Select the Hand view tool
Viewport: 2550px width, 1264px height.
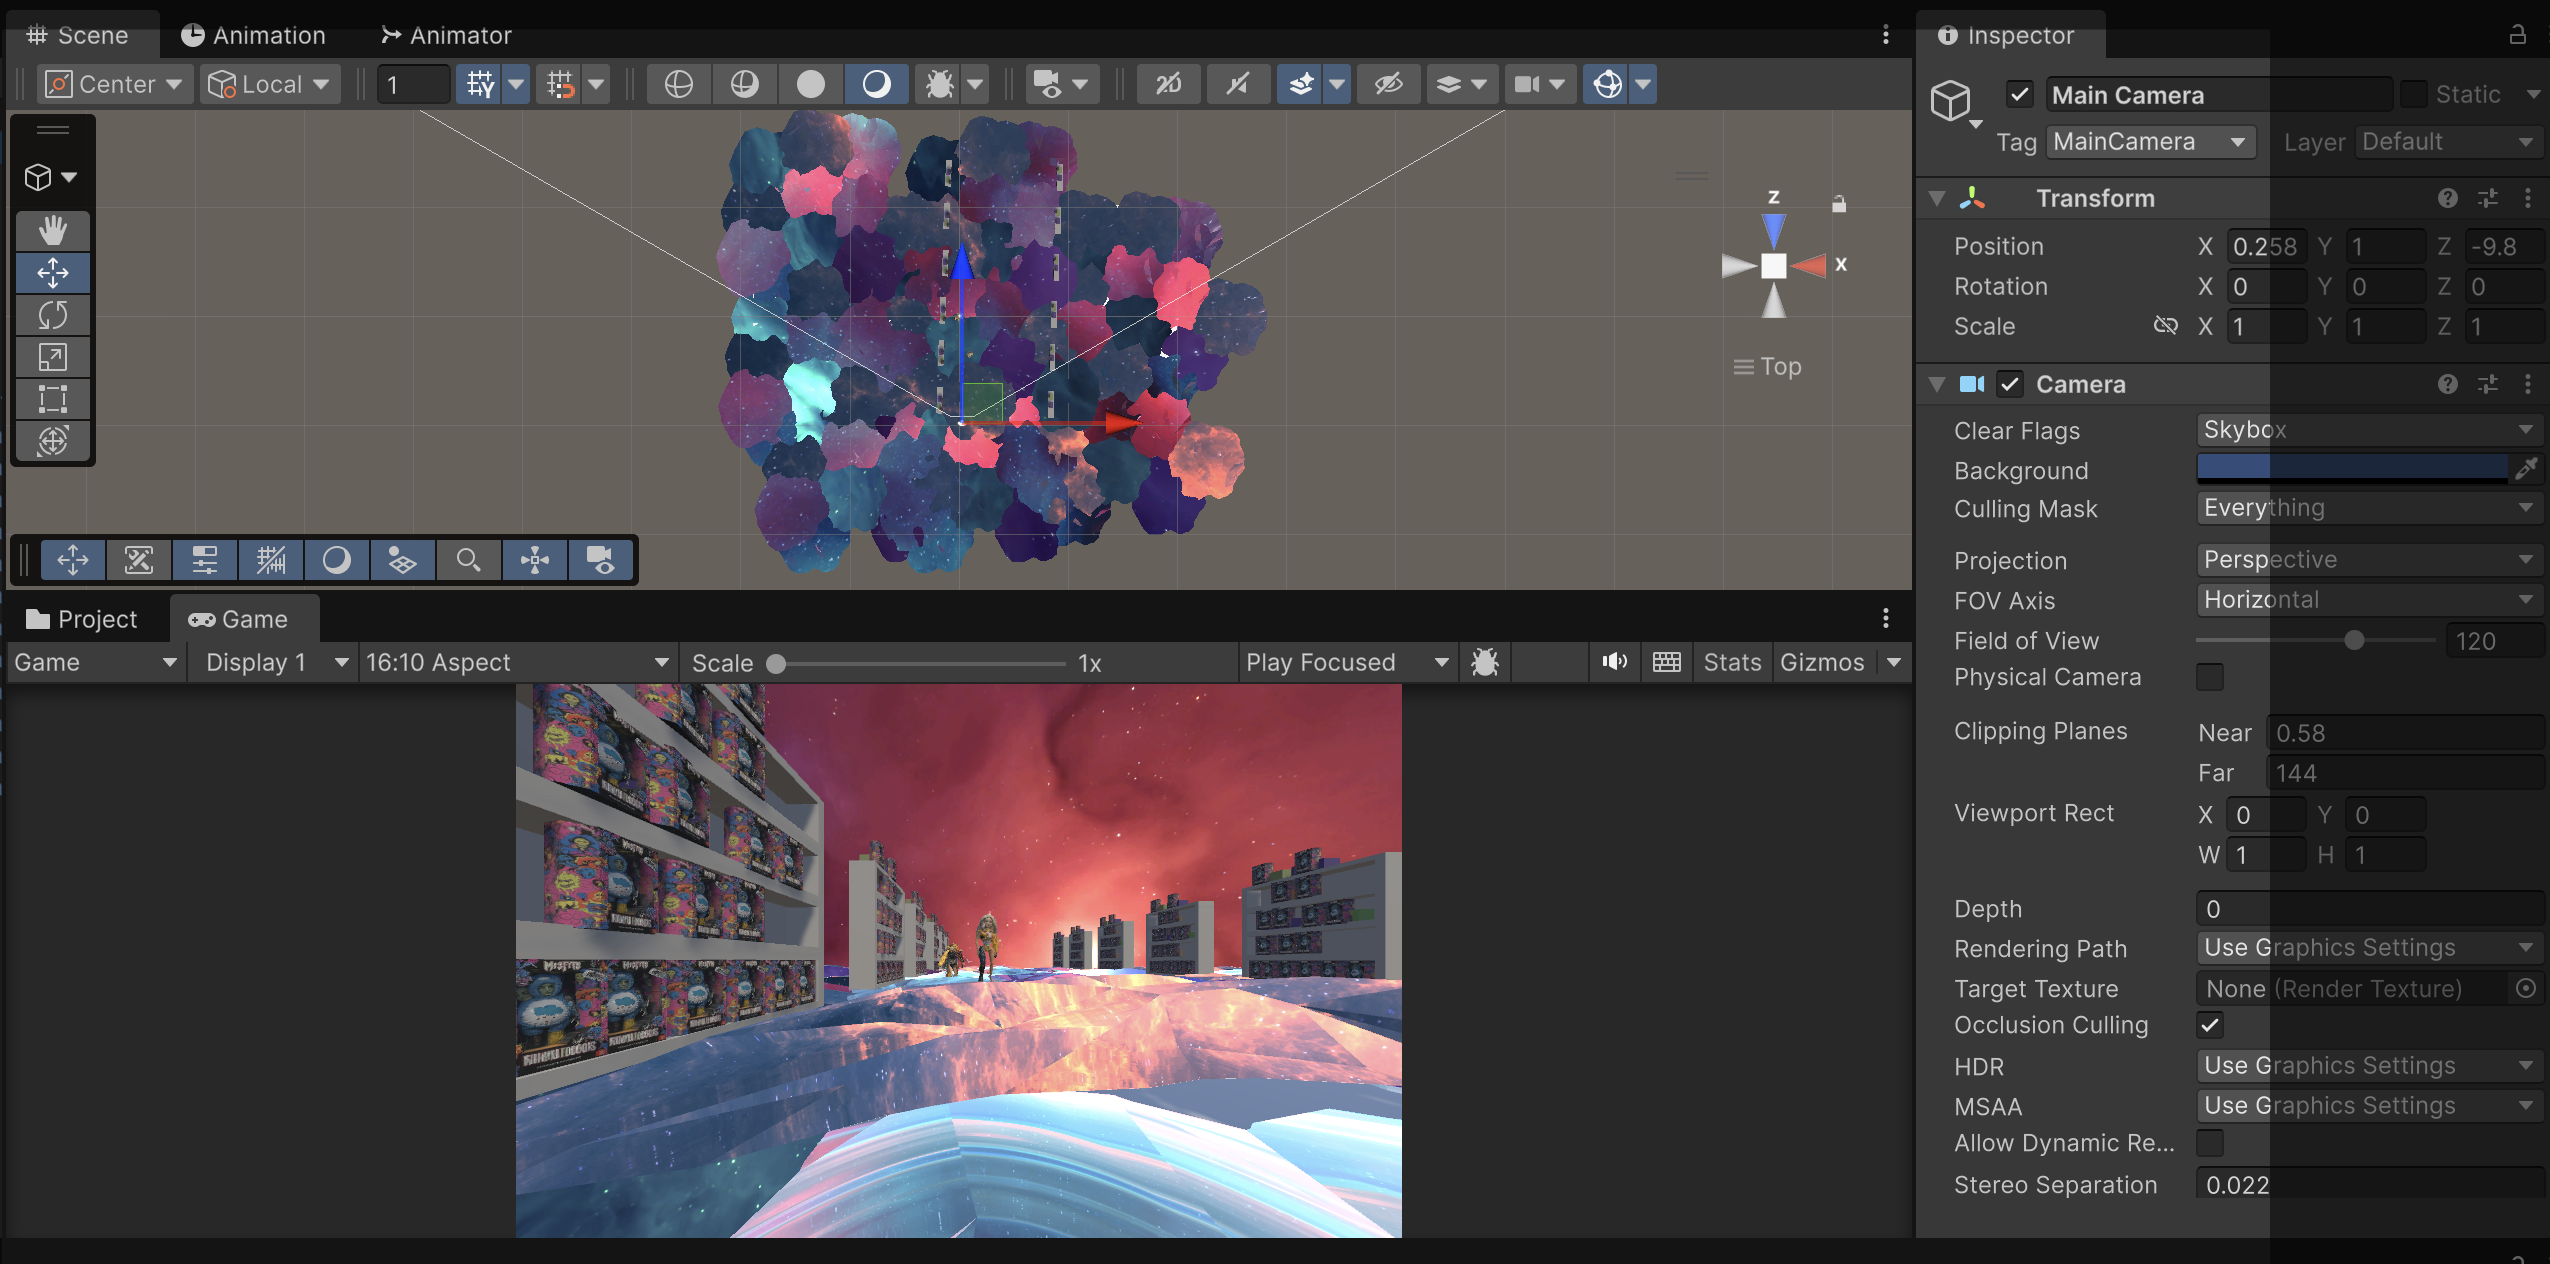coord(52,231)
